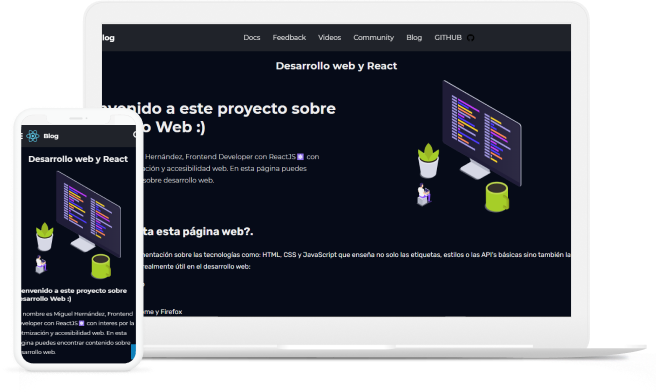Viewport: 656px width, 392px height.
Task: Click the seated developer figure on phone
Action: pyautogui.click(x=41, y=264)
